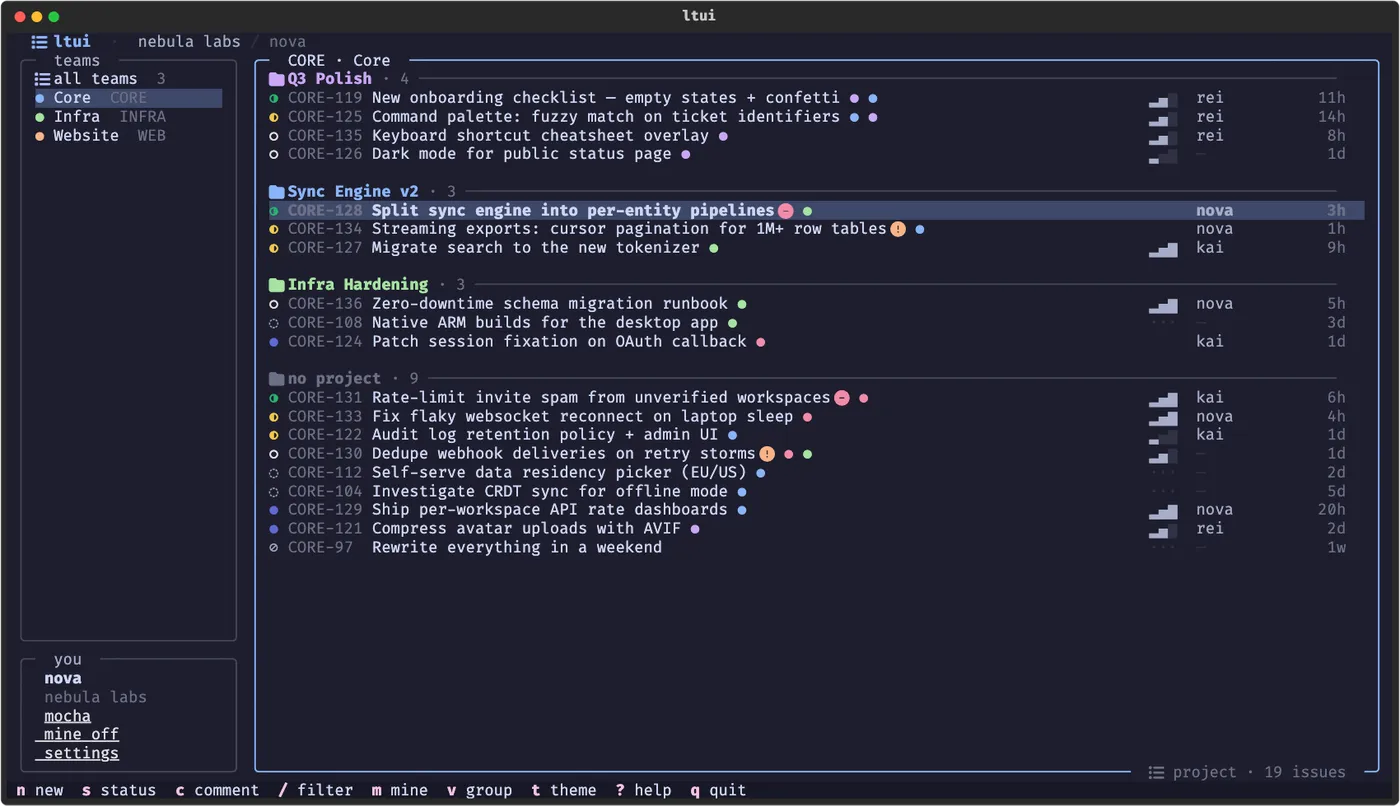Click nova username in you panel
Screen dimensions: 1400x806
click(63, 678)
